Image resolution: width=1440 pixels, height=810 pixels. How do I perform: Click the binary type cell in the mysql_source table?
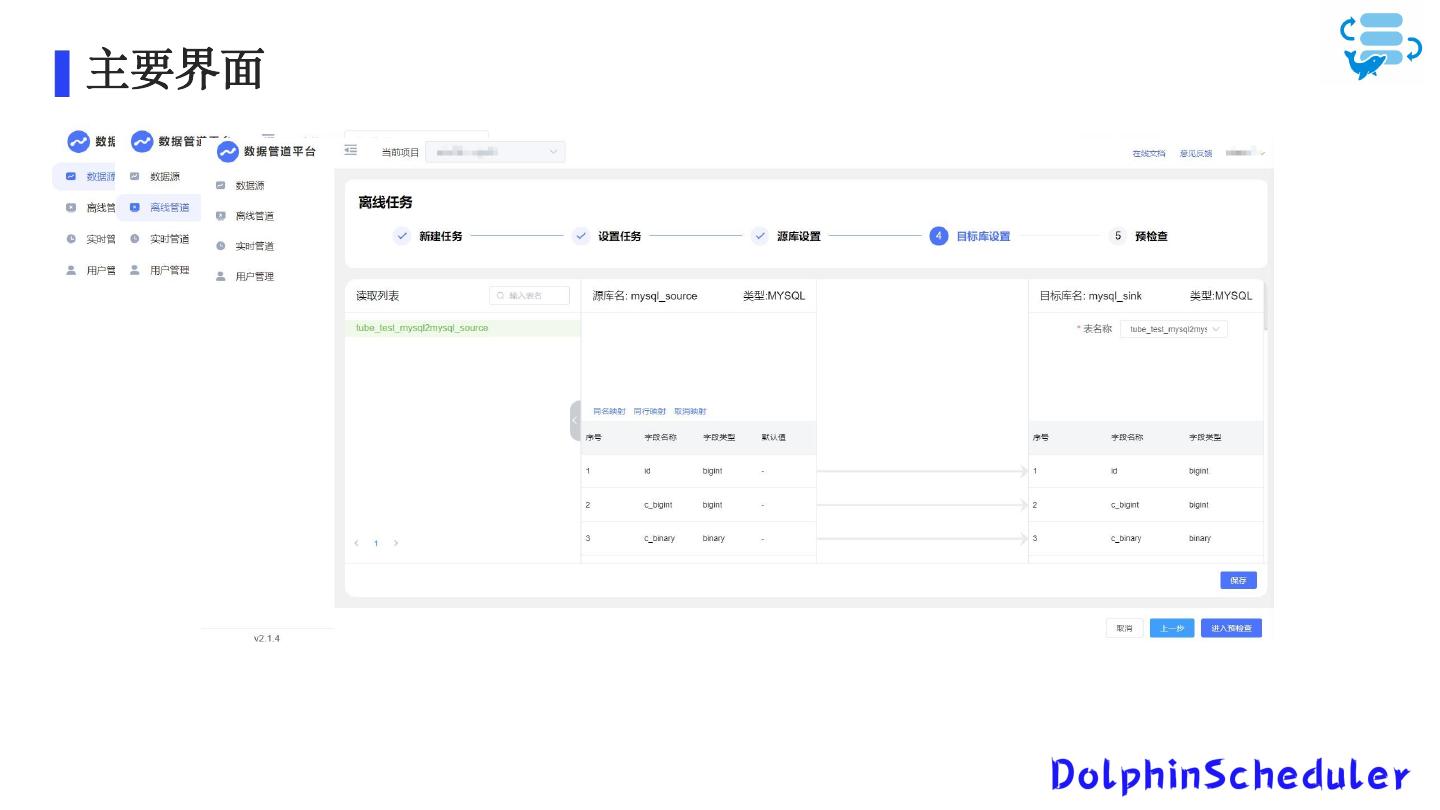click(x=714, y=538)
